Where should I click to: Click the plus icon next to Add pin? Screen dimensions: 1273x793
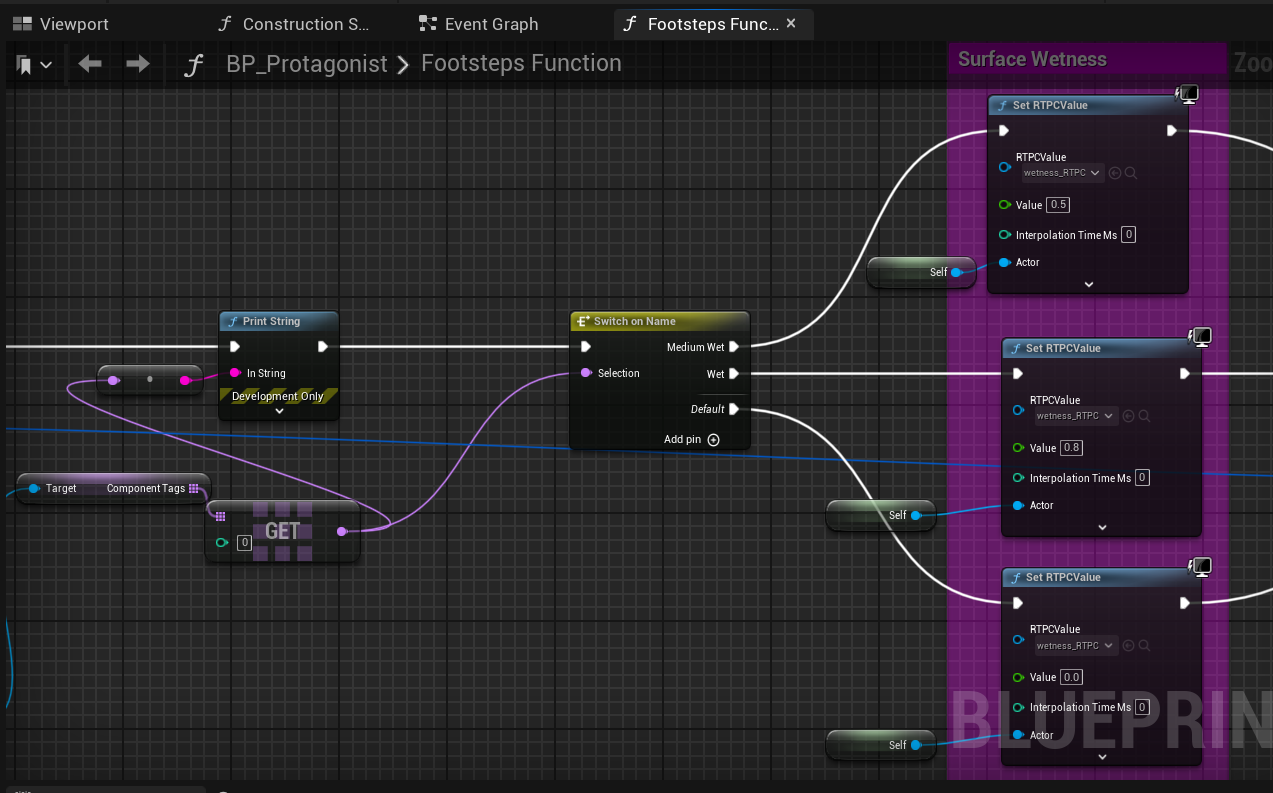click(x=713, y=440)
